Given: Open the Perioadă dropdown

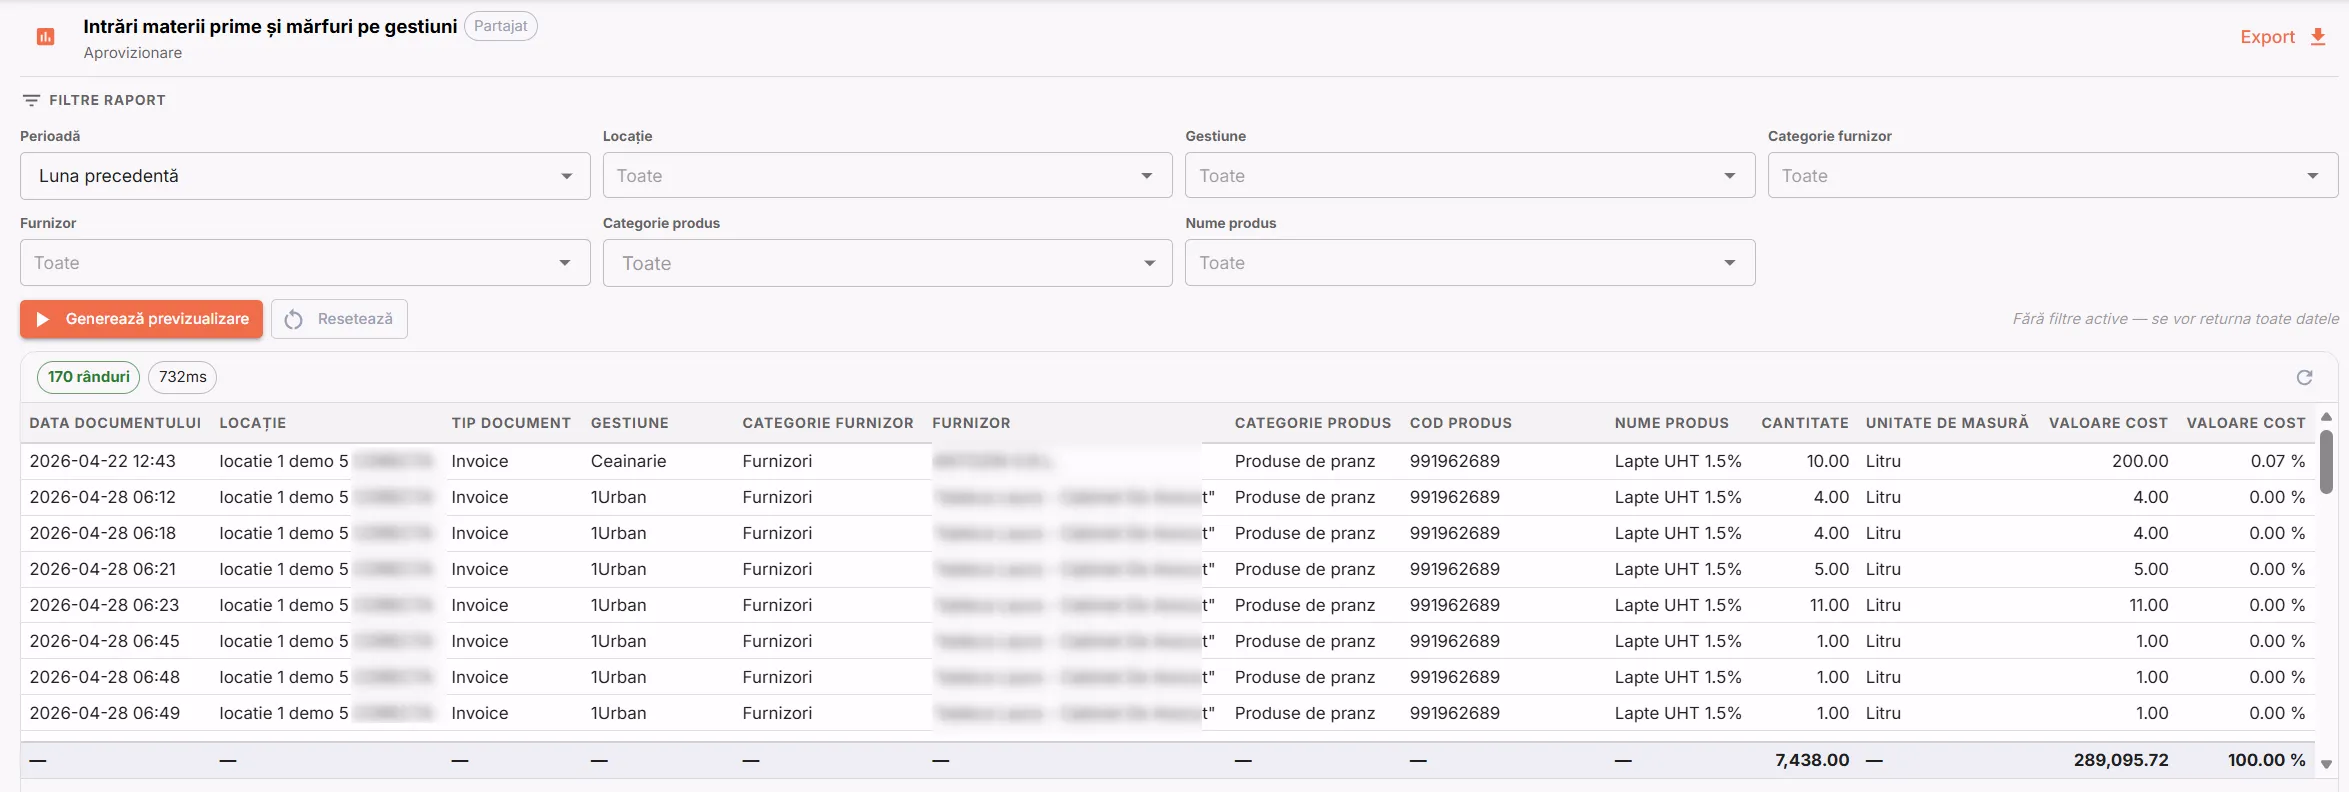Looking at the screenshot, I should pos(305,176).
